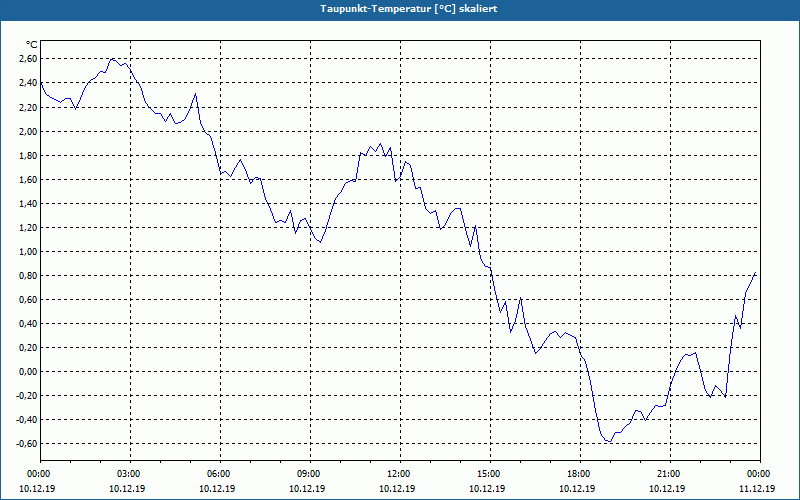Click the curve's lowest point near 19:00
The width and height of the screenshot is (800, 500).
tap(609, 441)
